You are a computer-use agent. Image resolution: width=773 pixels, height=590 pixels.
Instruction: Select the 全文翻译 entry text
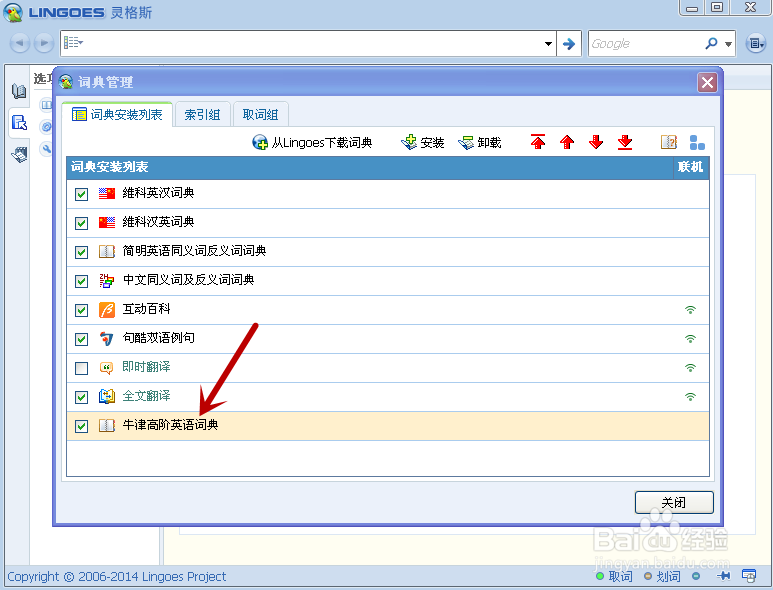146,396
